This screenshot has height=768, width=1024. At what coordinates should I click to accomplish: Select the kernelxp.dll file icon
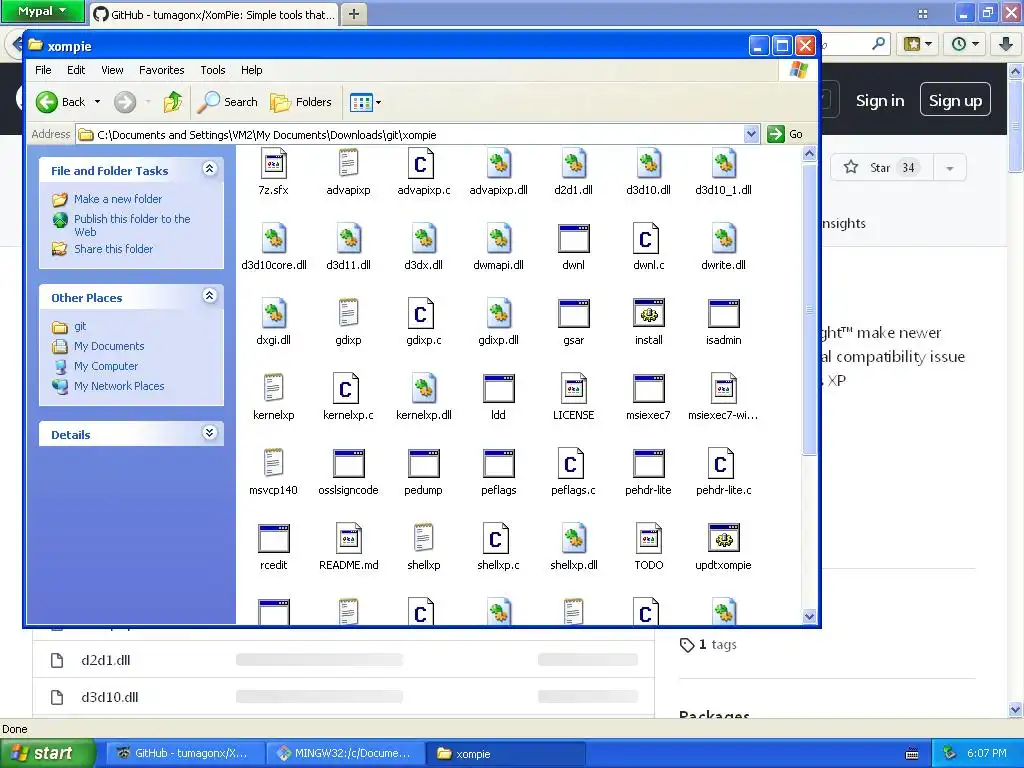[423, 389]
